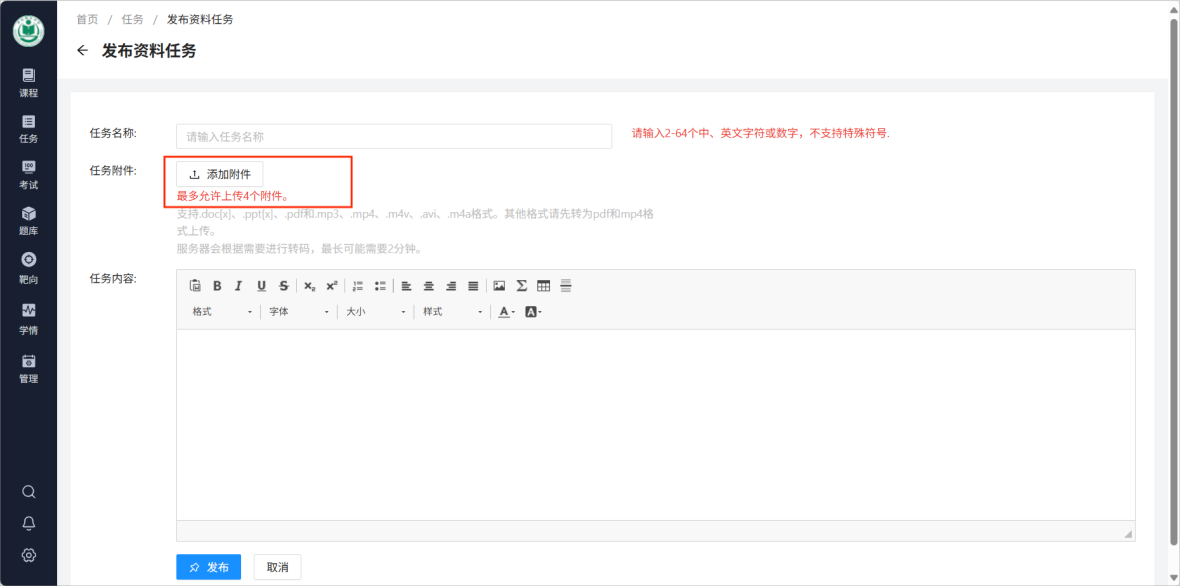Focus the 任务名称 input field
This screenshot has width=1180, height=586.
click(394, 136)
